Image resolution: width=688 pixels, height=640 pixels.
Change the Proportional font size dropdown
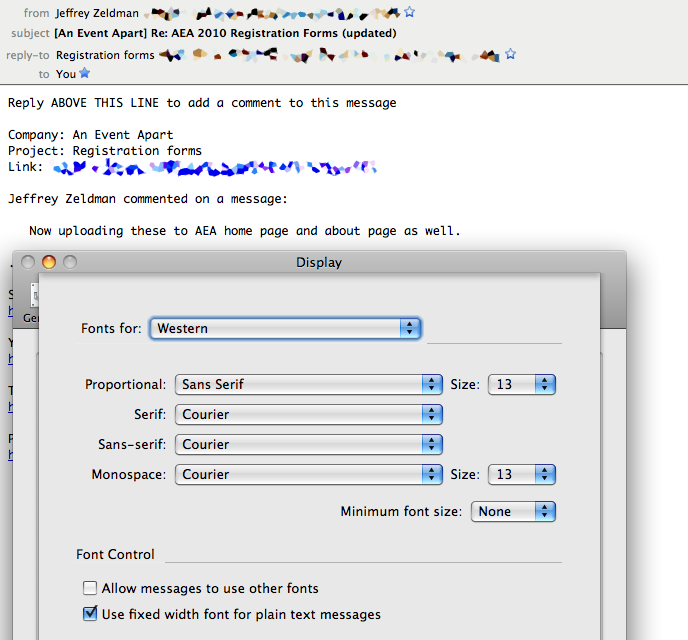pyautogui.click(x=522, y=384)
